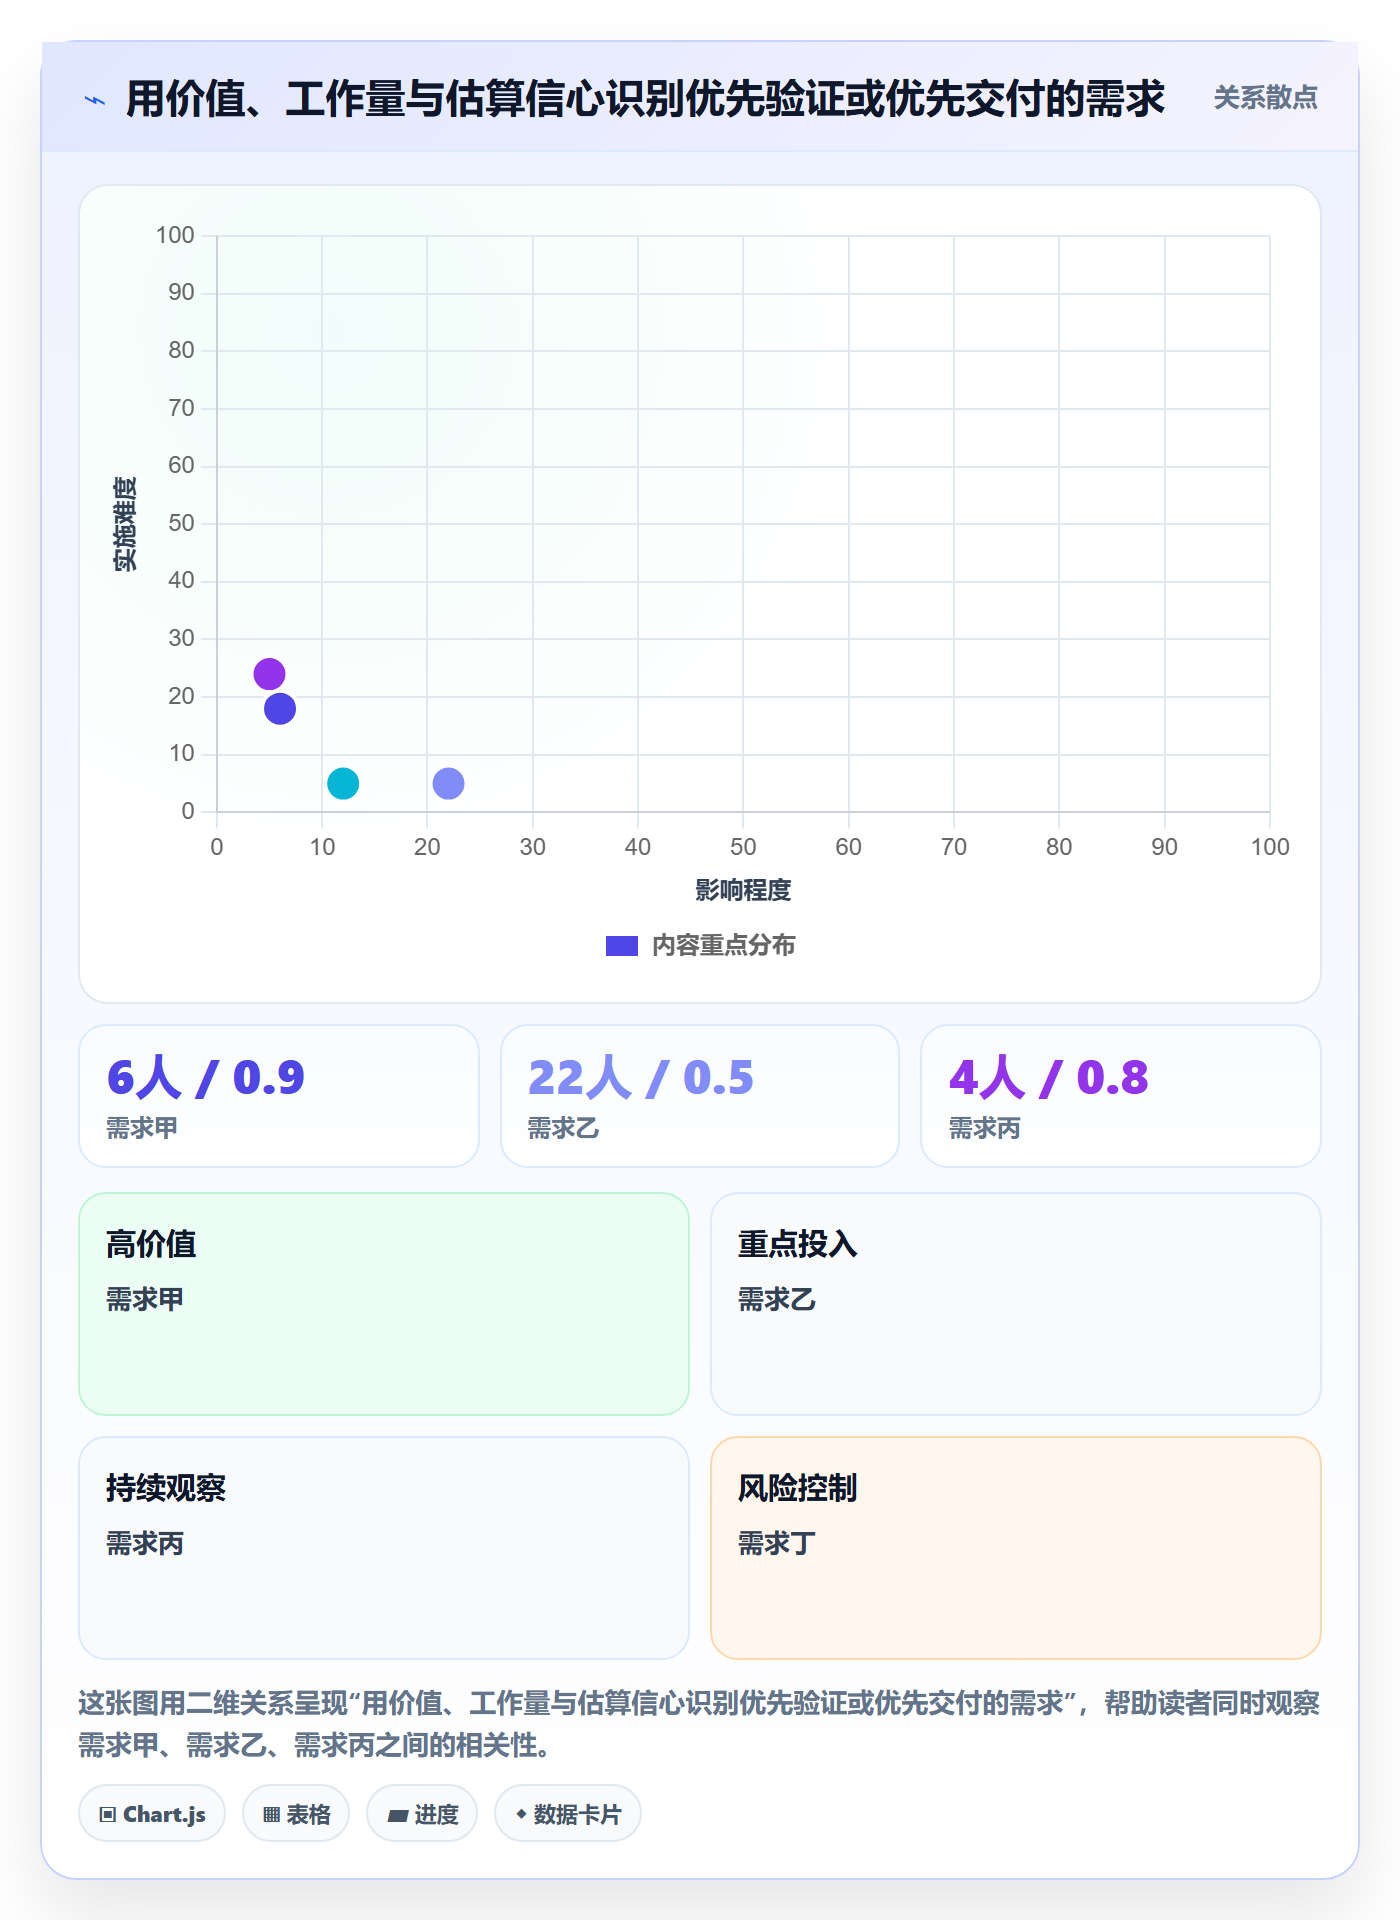Click 需求丙 in the 持续观察 card
Image resolution: width=1400 pixels, height=1920 pixels.
[x=145, y=1543]
